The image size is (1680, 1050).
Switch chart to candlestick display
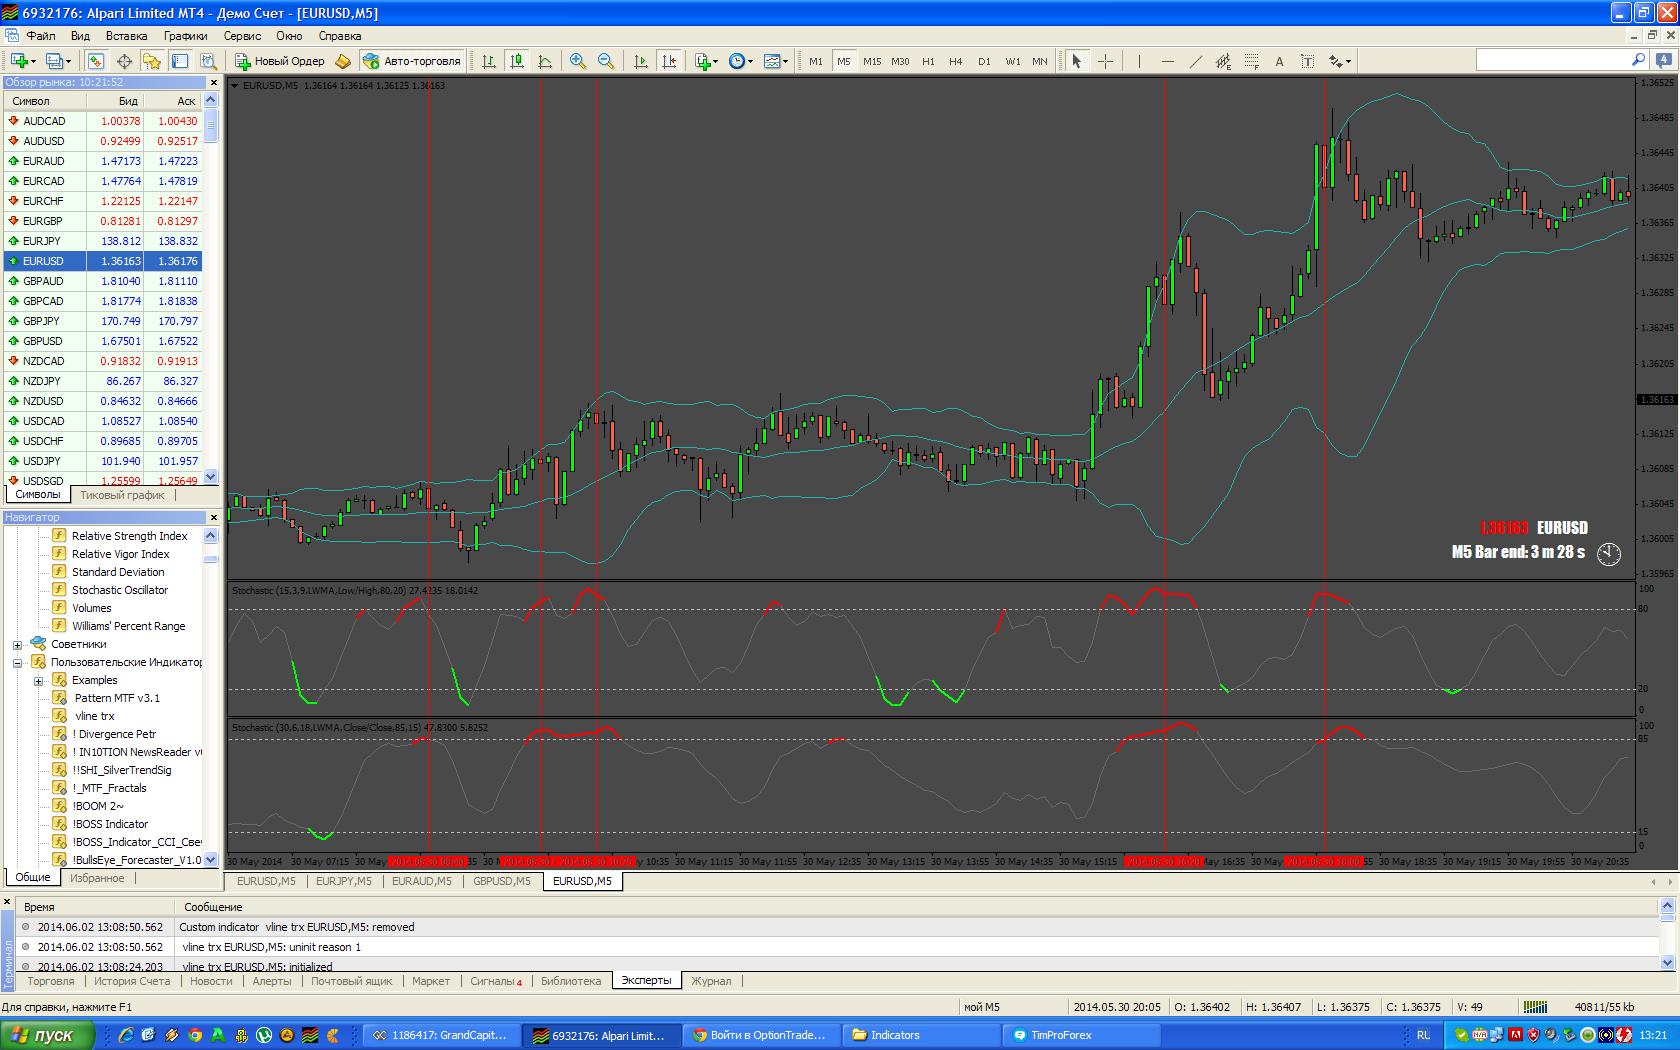pos(517,61)
